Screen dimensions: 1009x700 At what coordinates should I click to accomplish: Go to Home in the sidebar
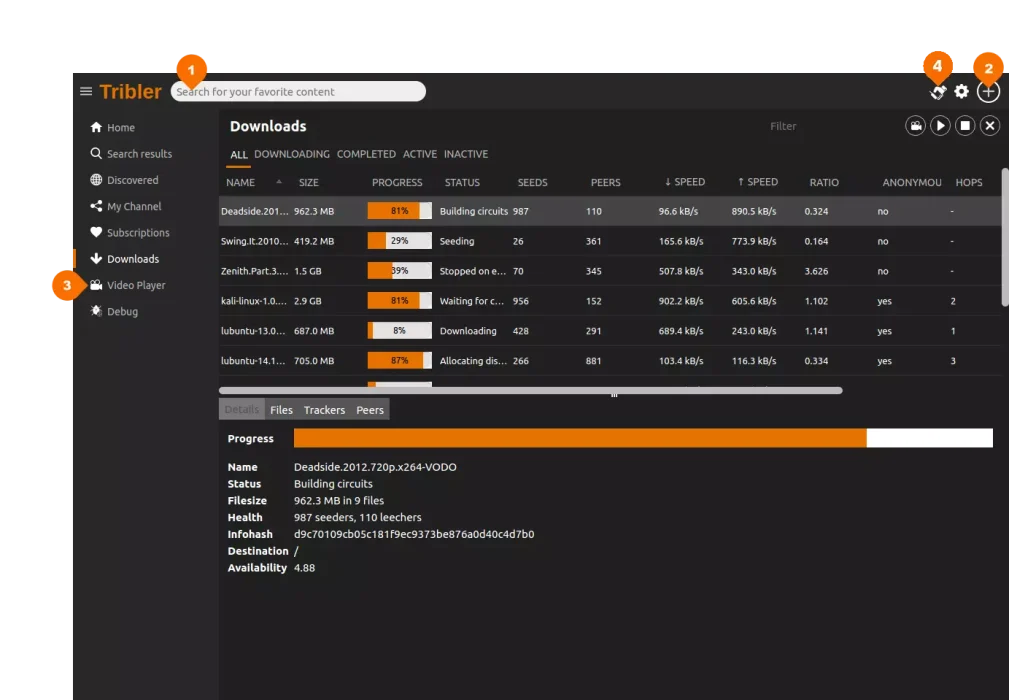pos(113,127)
